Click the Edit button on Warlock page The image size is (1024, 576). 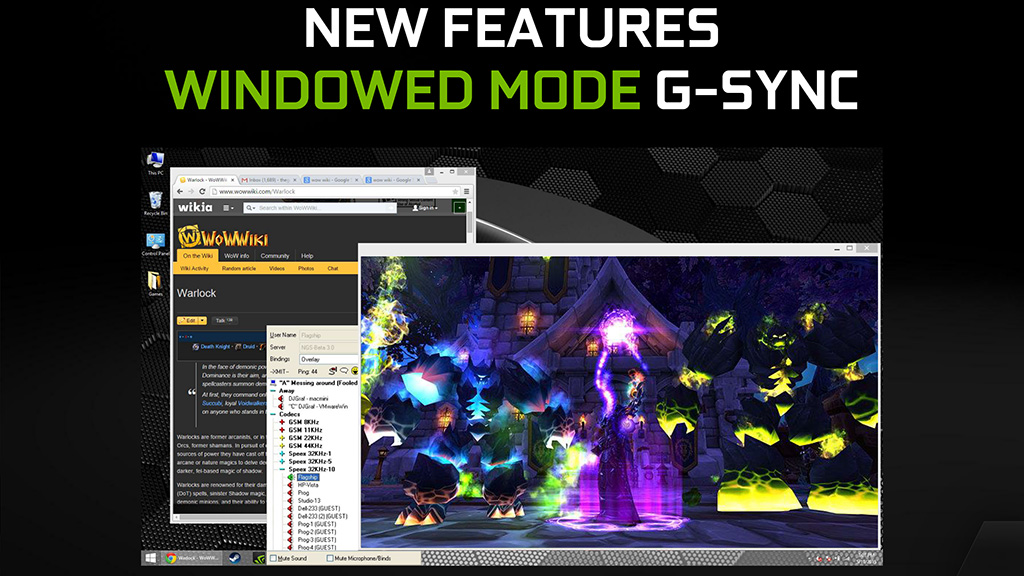[188, 321]
